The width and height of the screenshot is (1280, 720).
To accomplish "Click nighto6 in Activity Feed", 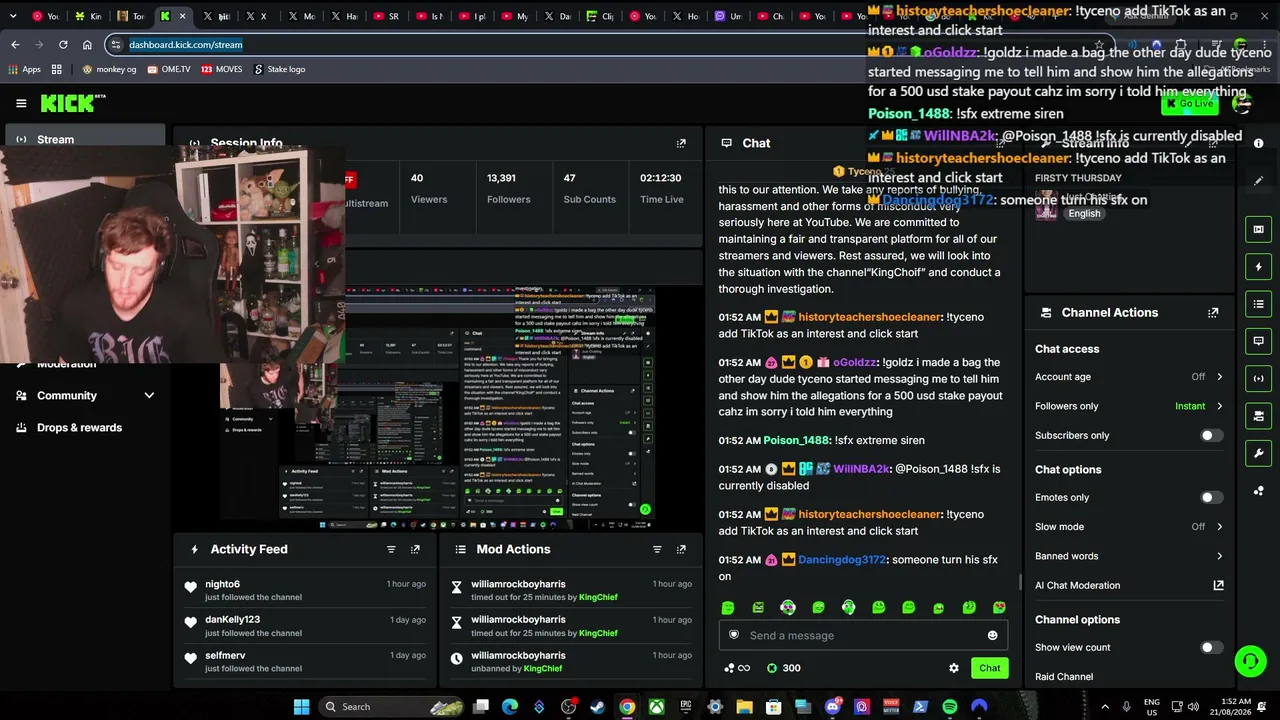I will point(222,584).
